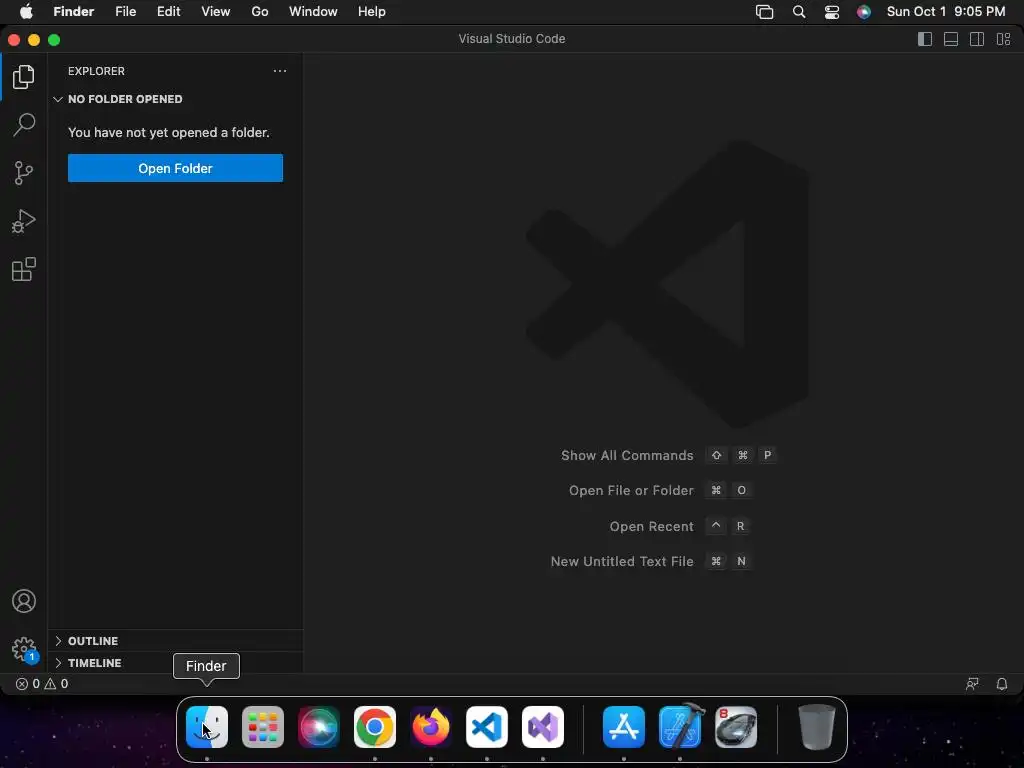The height and width of the screenshot is (768, 1024).
Task: Open the View menu
Action: (216, 12)
